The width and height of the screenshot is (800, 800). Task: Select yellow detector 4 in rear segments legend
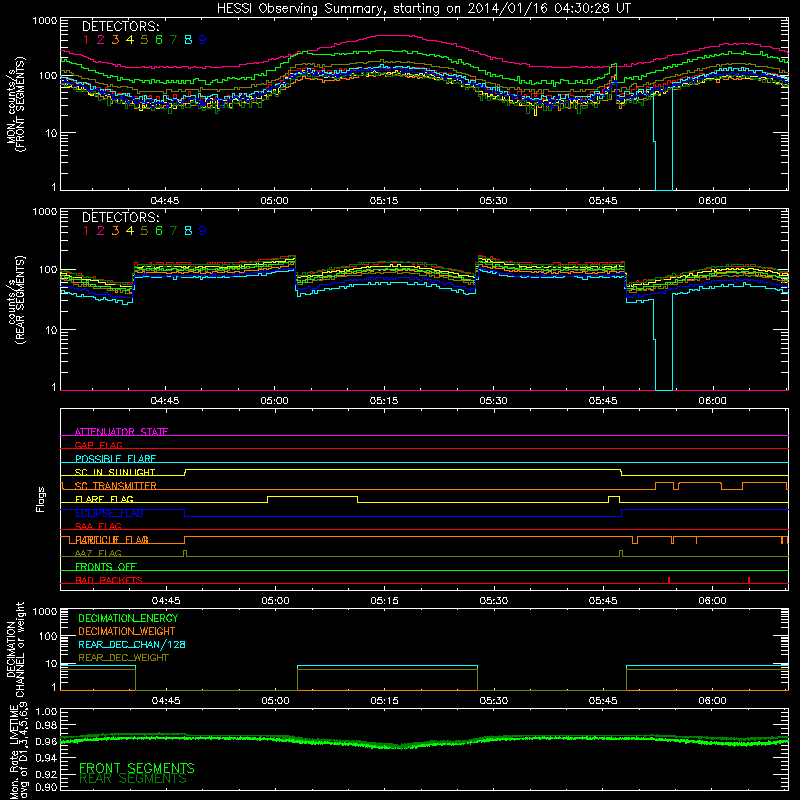(x=130, y=231)
